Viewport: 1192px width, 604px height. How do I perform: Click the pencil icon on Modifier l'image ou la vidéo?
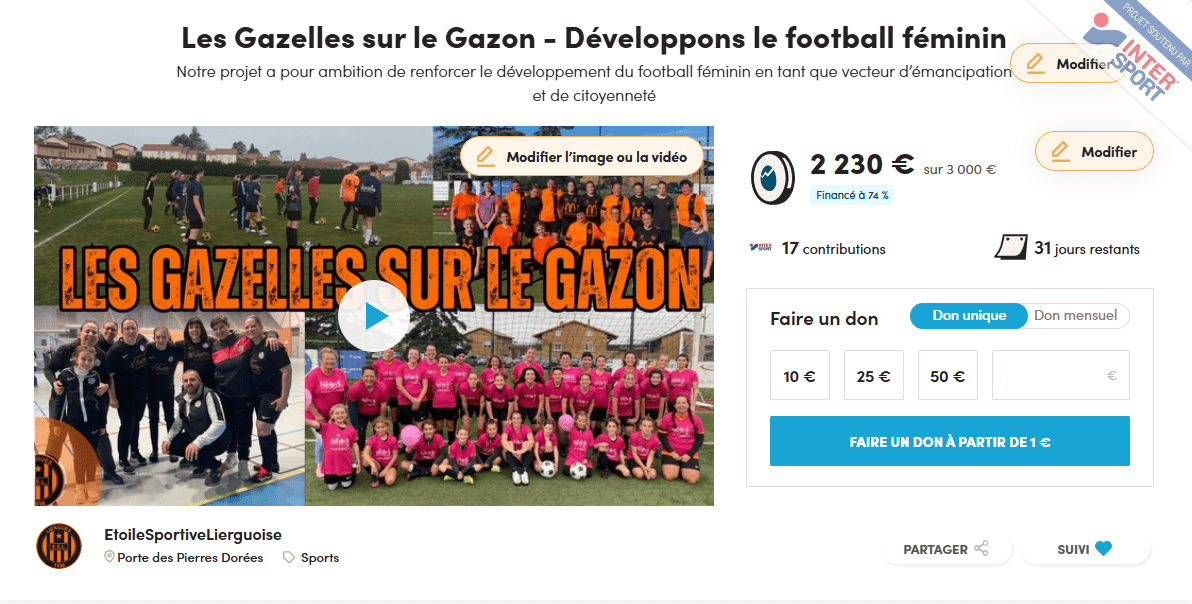tap(484, 157)
